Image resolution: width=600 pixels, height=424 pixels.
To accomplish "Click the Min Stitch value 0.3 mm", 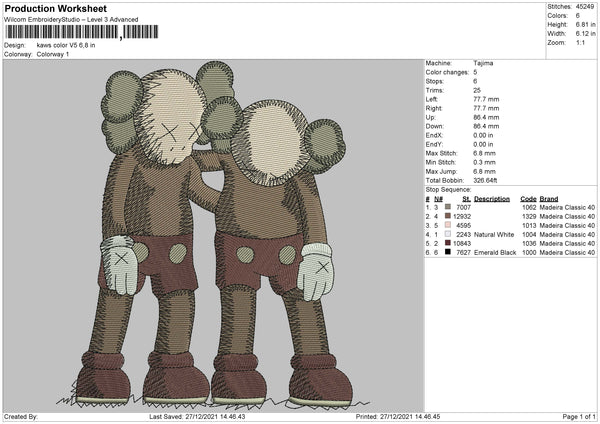I will click(x=484, y=163).
